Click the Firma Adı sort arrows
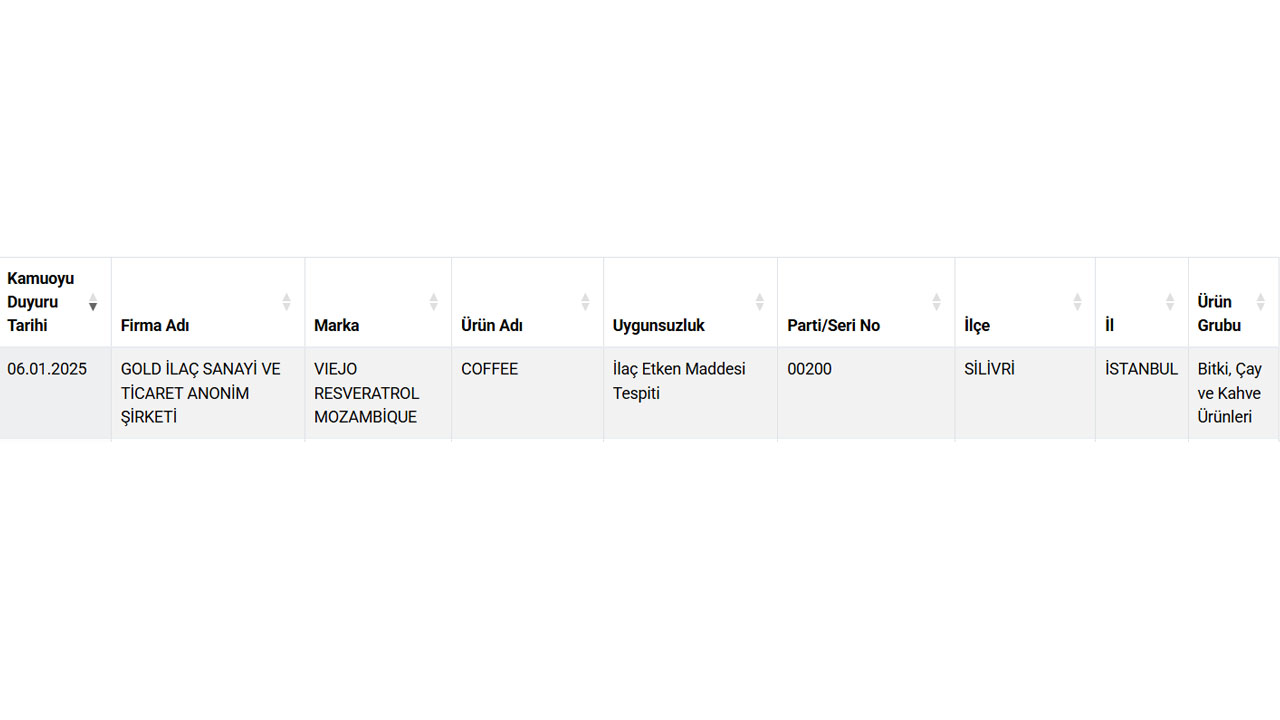The height and width of the screenshot is (720, 1280). 286,302
